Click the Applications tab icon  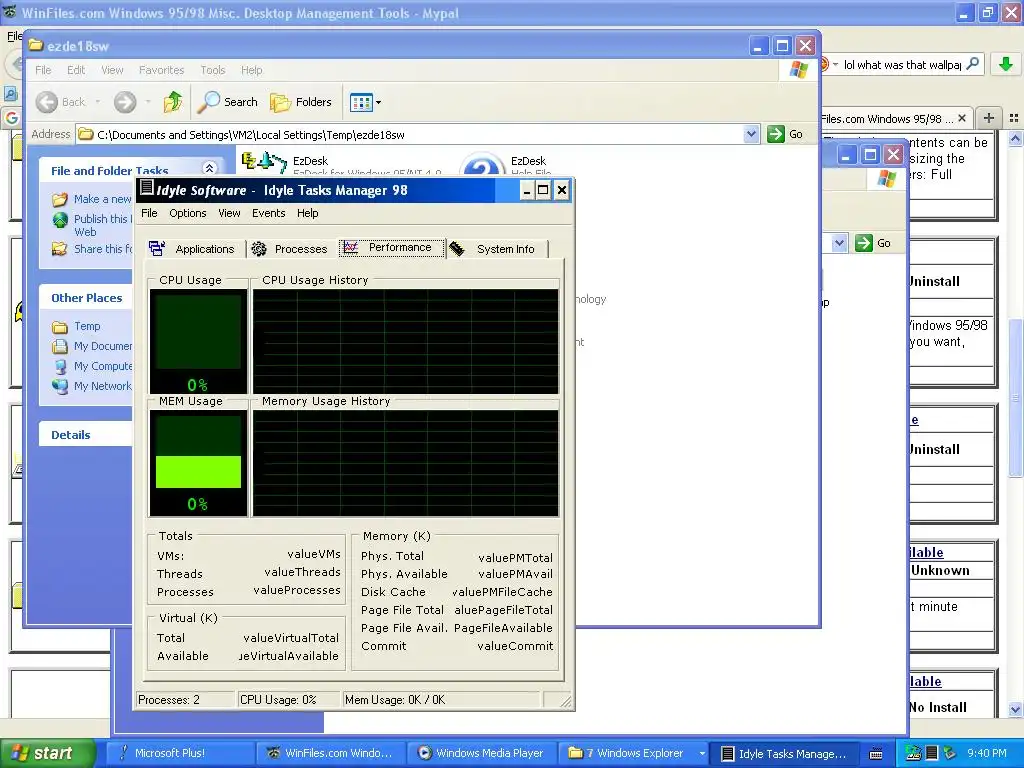tap(157, 248)
